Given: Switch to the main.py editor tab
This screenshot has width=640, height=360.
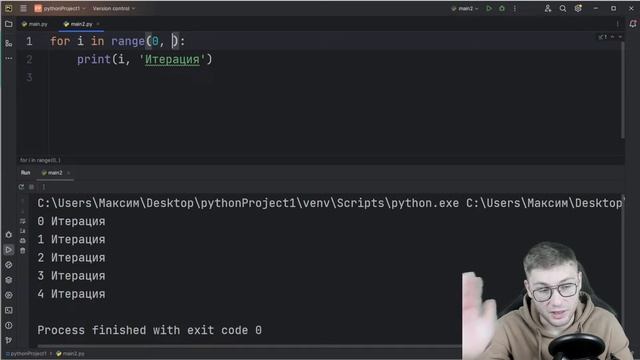Looking at the screenshot, I should 35,24.
